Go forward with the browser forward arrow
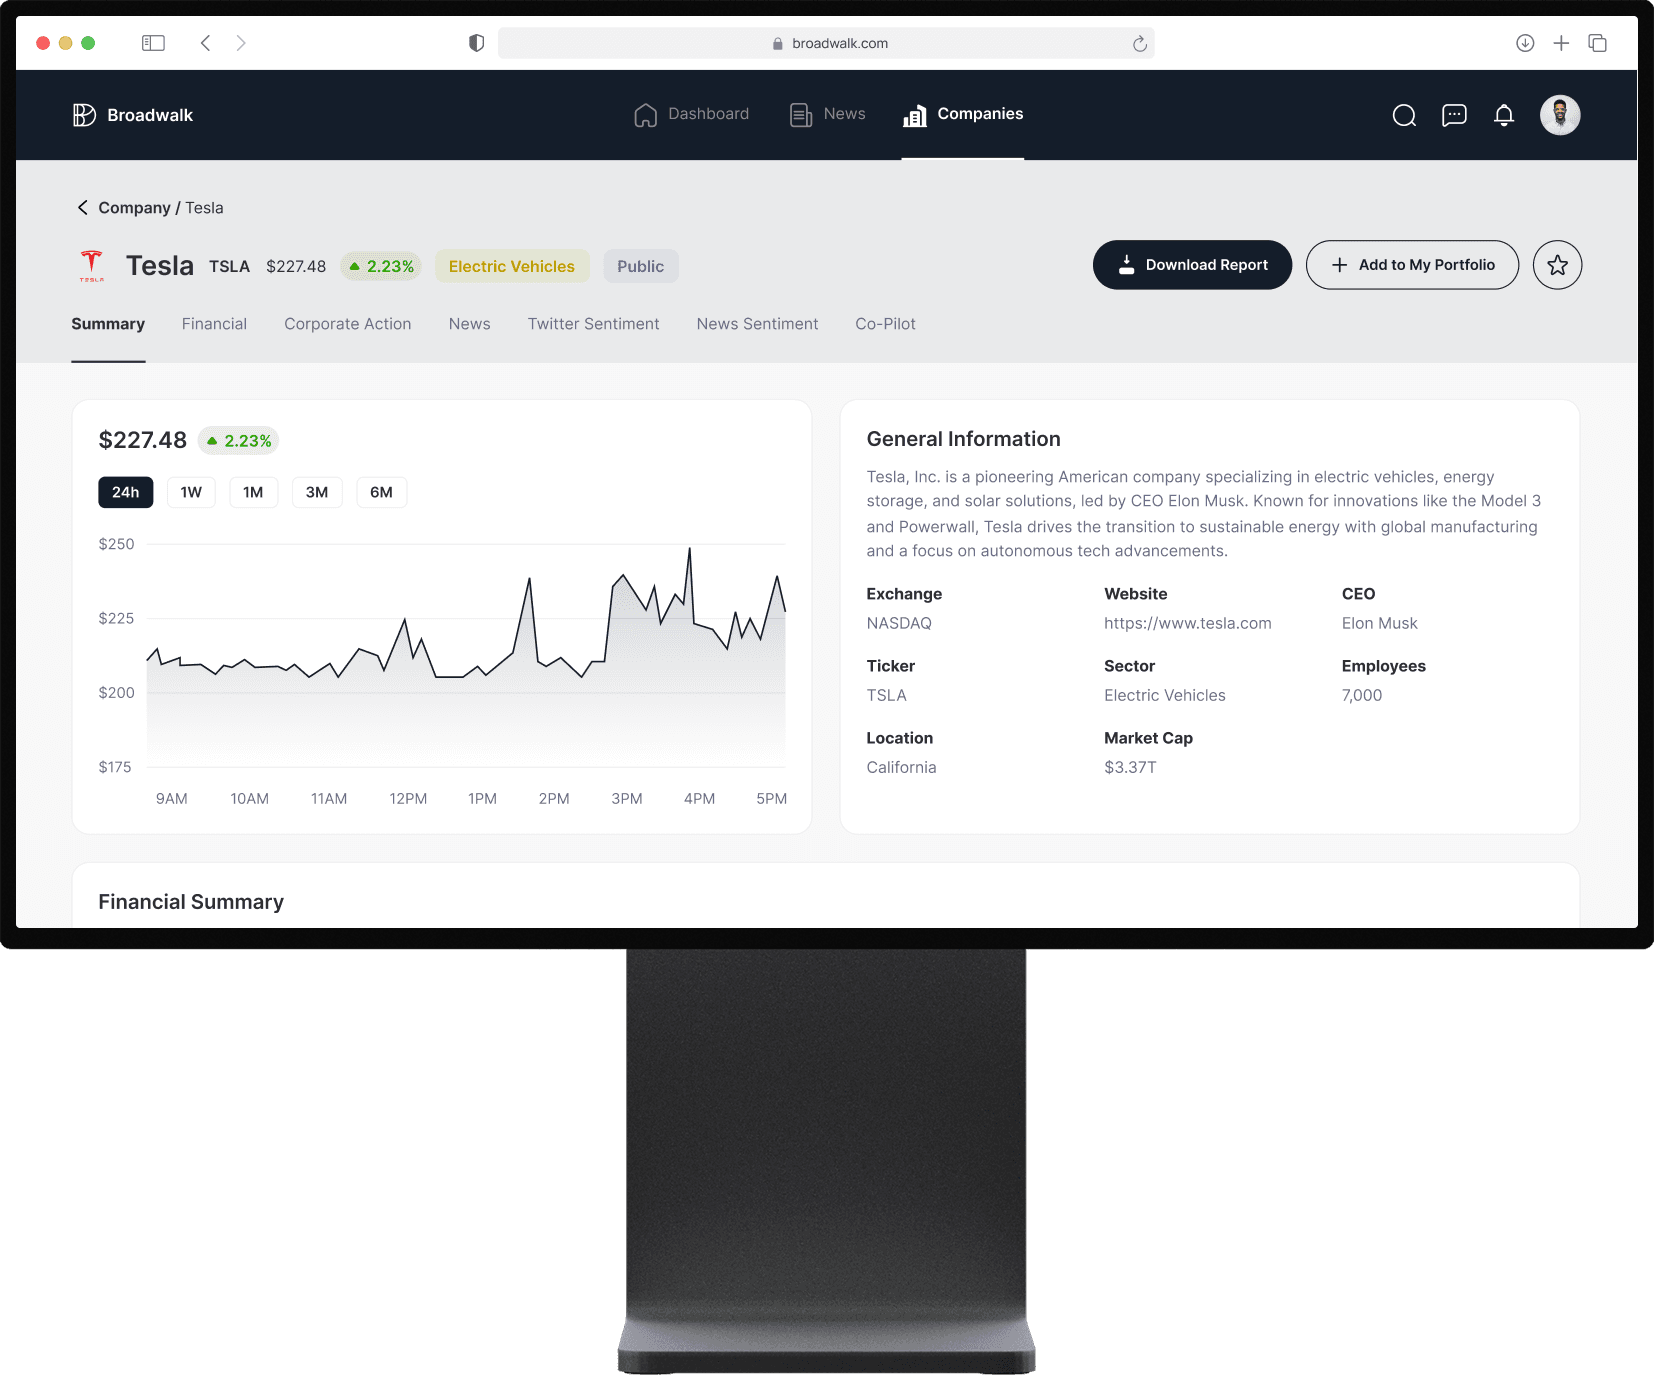Viewport: 1654px width, 1375px height. click(x=241, y=43)
